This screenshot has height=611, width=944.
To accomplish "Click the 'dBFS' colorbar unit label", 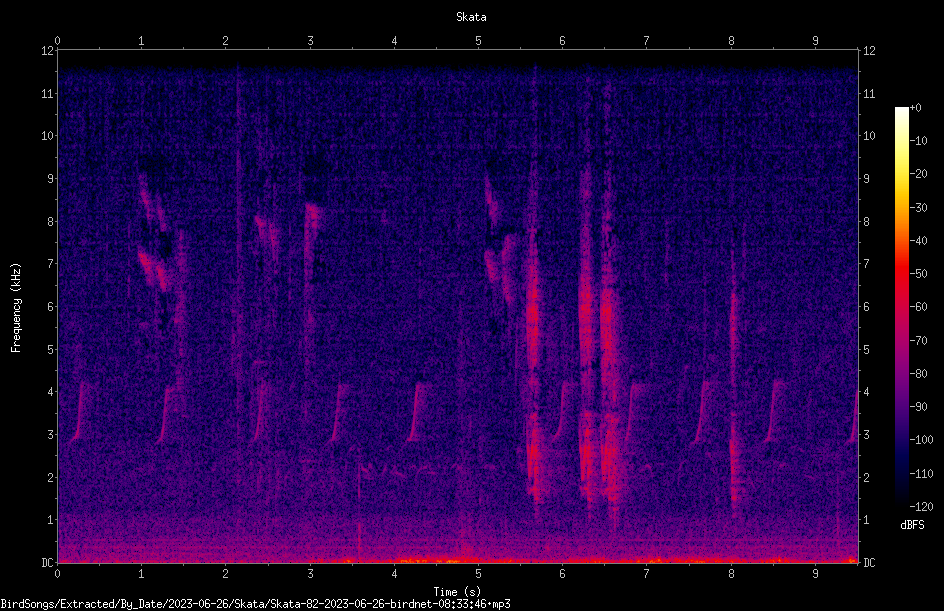I will 912,525.
